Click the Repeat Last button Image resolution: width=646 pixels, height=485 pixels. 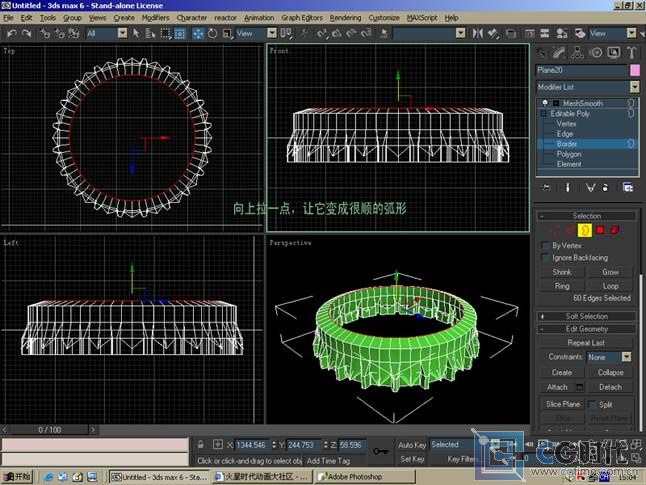[x=586, y=343]
